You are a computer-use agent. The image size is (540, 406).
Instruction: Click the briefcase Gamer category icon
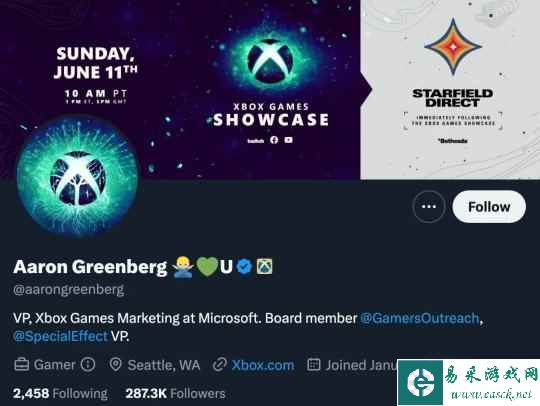click(x=21, y=365)
